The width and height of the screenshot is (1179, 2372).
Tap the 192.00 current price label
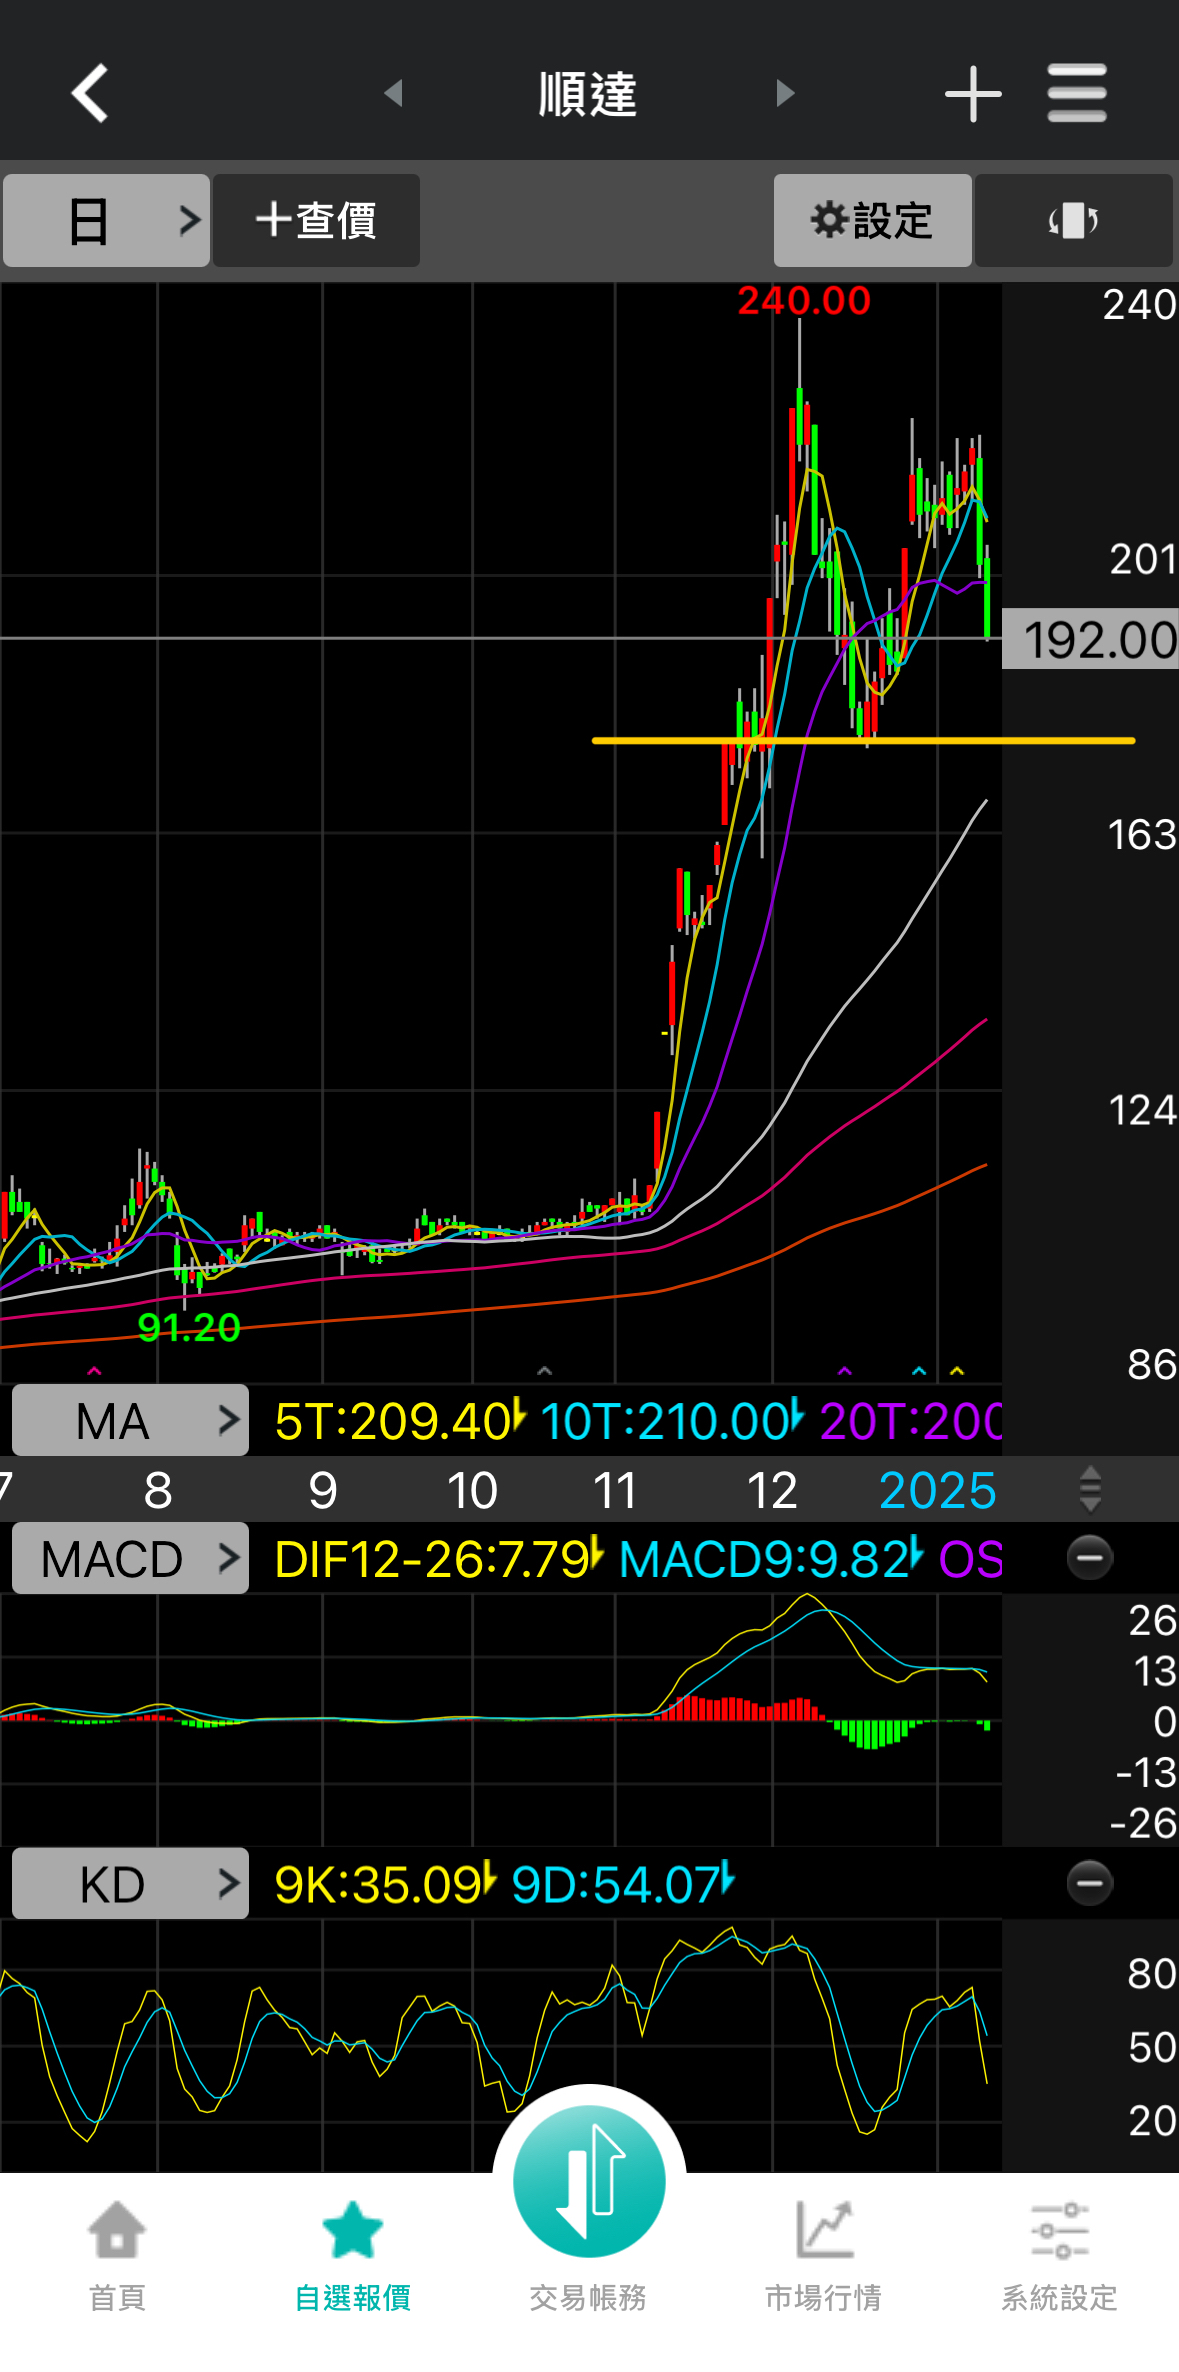coord(1090,639)
